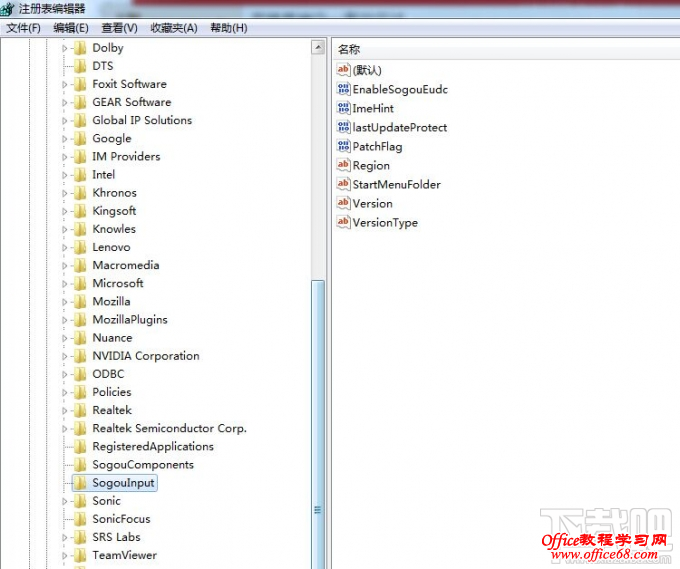
Task: Select the Realtek Semiconductor Corp. key
Action: pyautogui.click(x=169, y=428)
